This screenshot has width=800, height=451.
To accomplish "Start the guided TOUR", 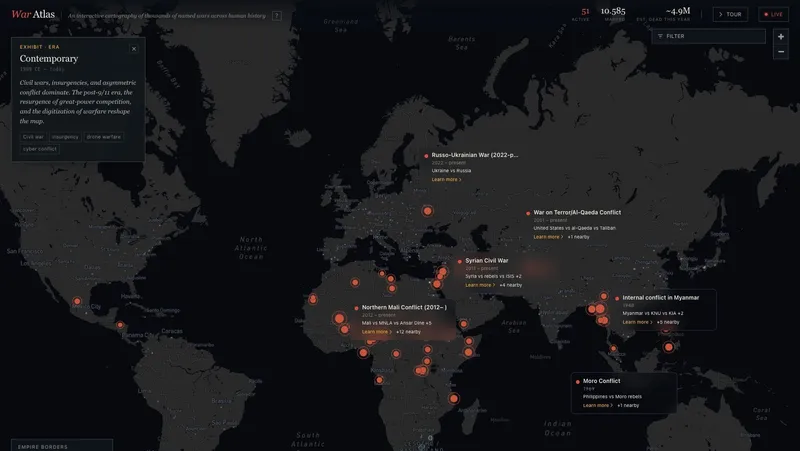I will click(730, 14).
